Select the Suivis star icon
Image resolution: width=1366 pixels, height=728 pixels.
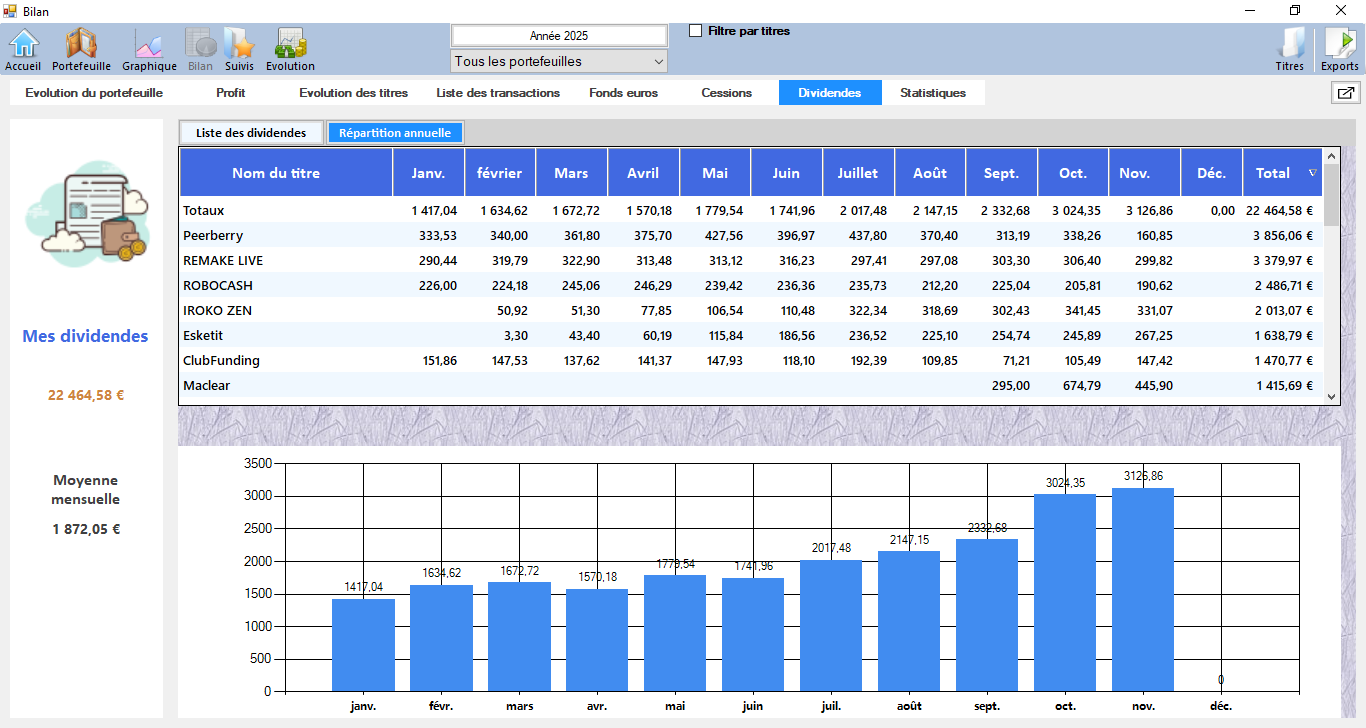click(x=239, y=47)
